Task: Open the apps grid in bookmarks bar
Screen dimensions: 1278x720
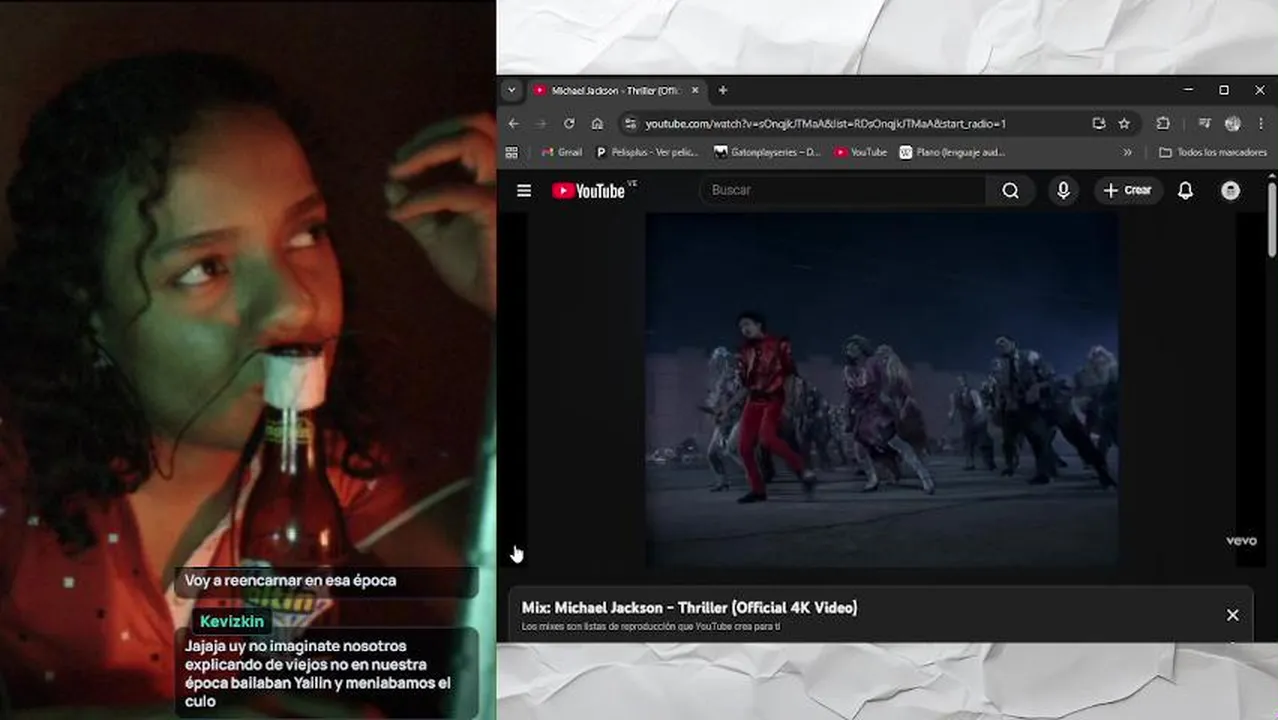Action: (512, 153)
